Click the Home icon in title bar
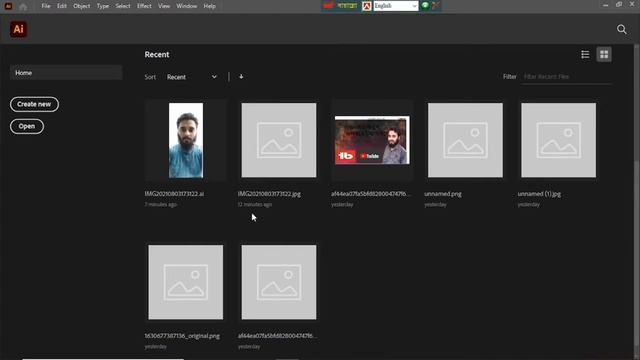Image resolution: width=640 pixels, height=360 pixels. 23,6
